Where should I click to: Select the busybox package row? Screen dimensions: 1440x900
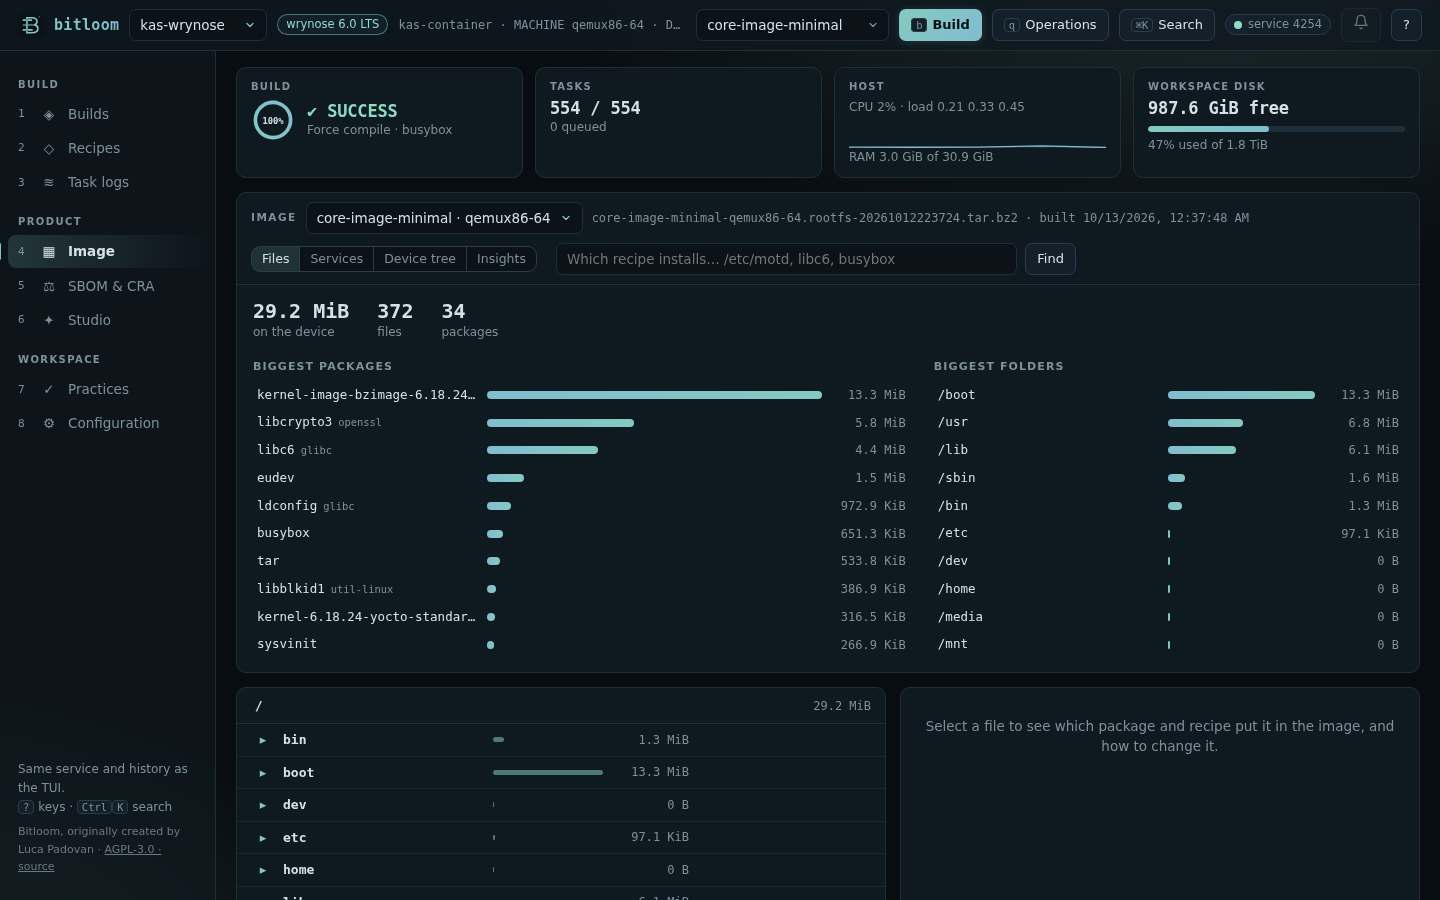581,534
